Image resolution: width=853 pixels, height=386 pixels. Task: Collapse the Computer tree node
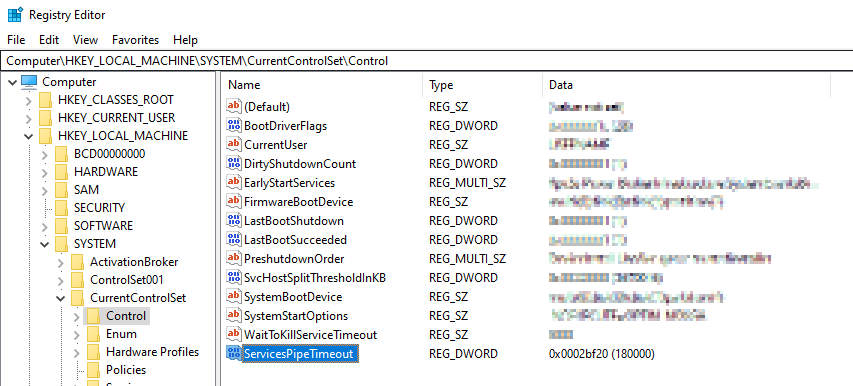[x=13, y=82]
